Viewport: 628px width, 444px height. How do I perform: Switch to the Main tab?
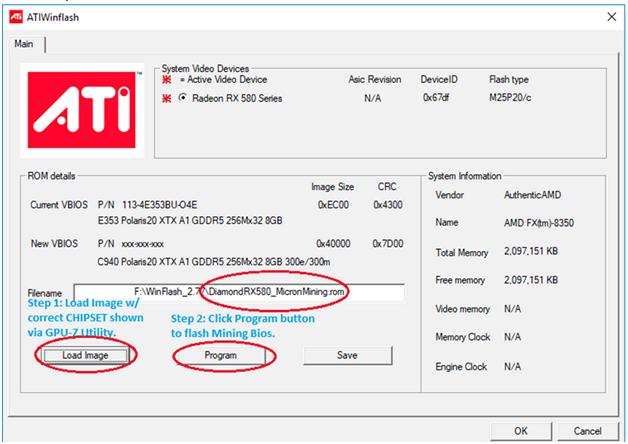pyautogui.click(x=24, y=44)
